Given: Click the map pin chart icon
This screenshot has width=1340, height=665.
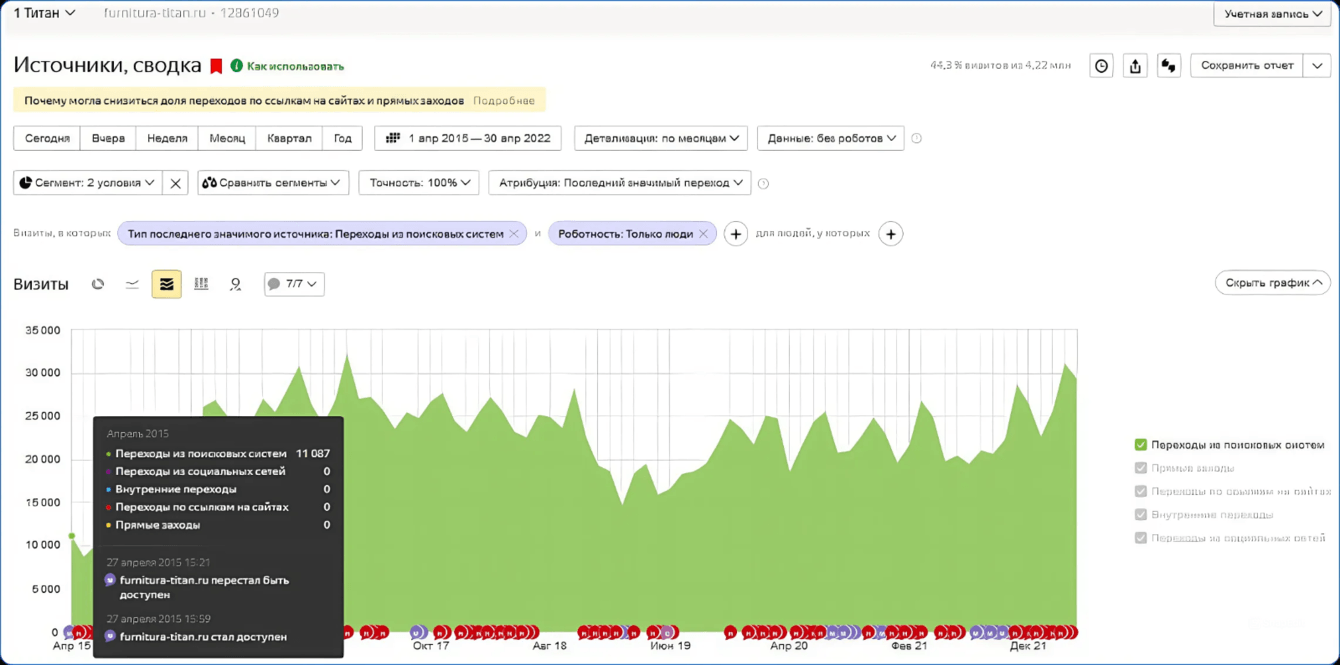Looking at the screenshot, I should point(235,284).
